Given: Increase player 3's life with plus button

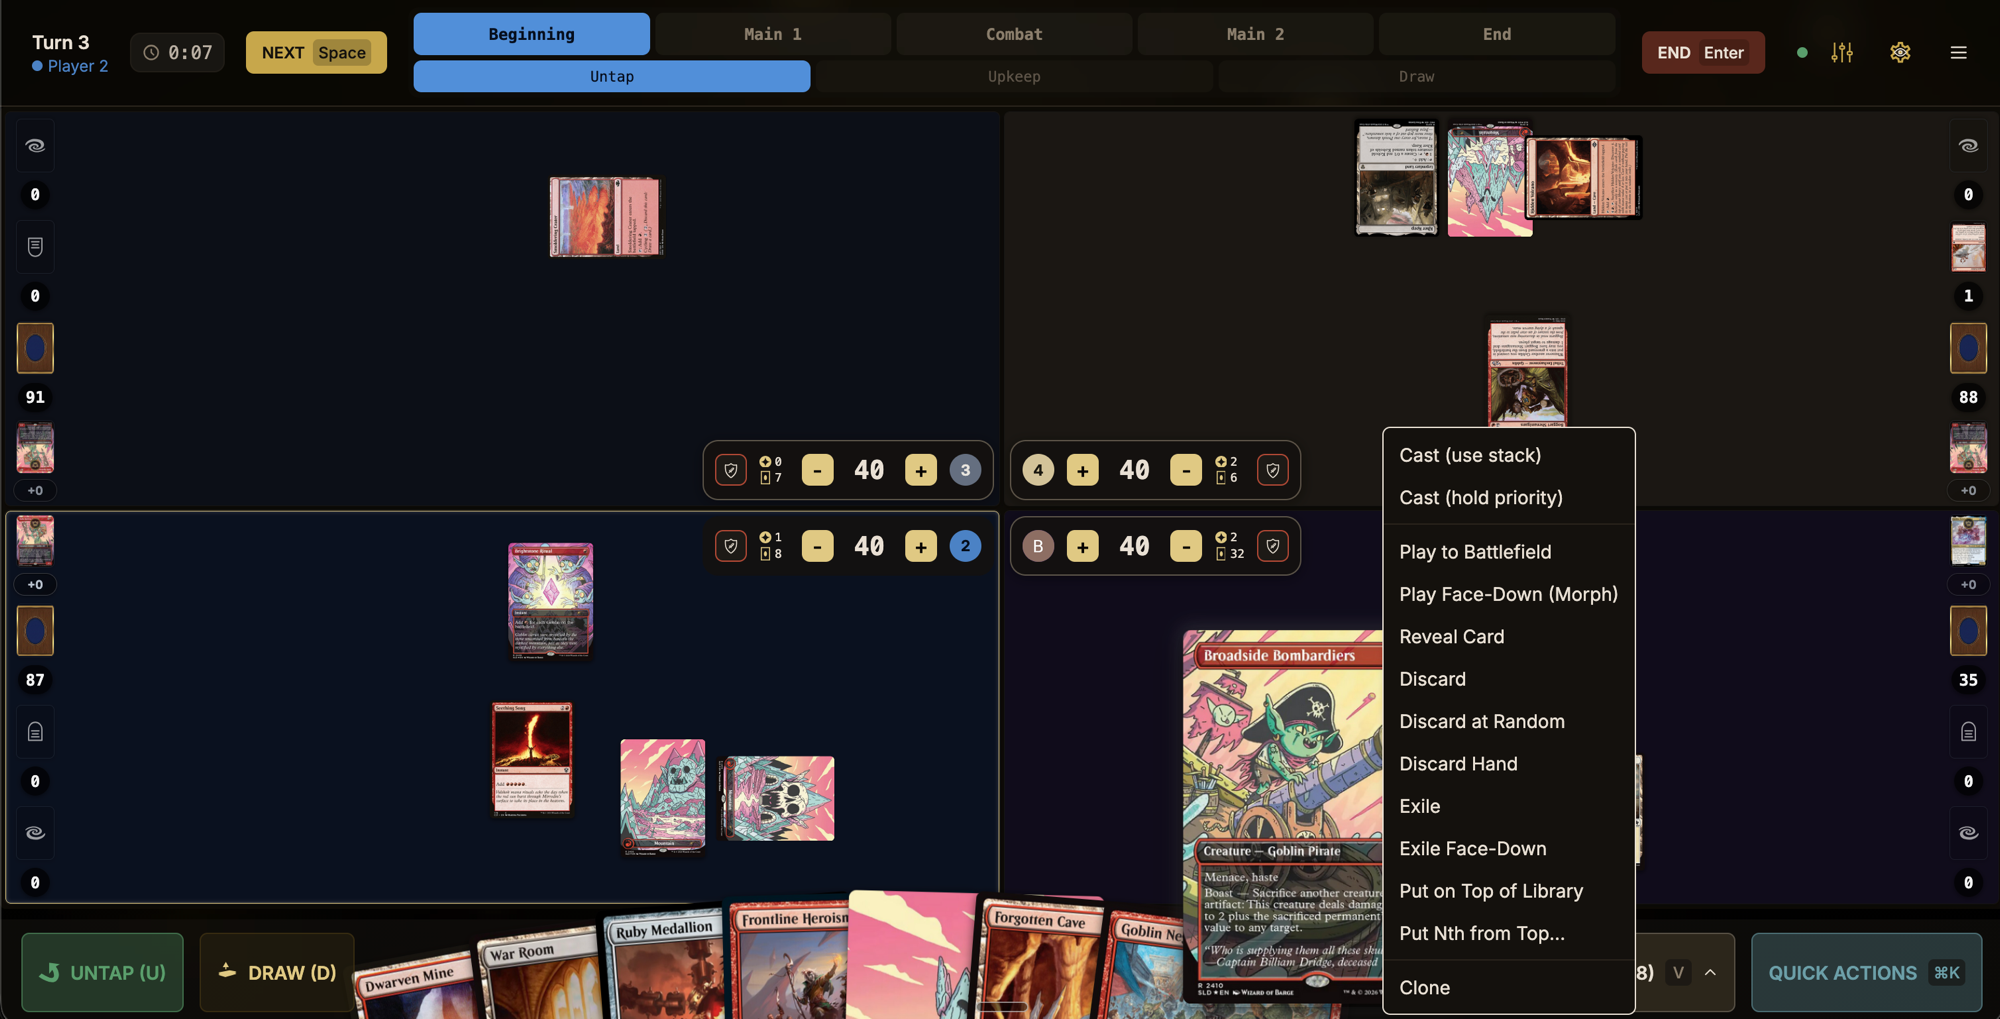Looking at the screenshot, I should point(921,470).
